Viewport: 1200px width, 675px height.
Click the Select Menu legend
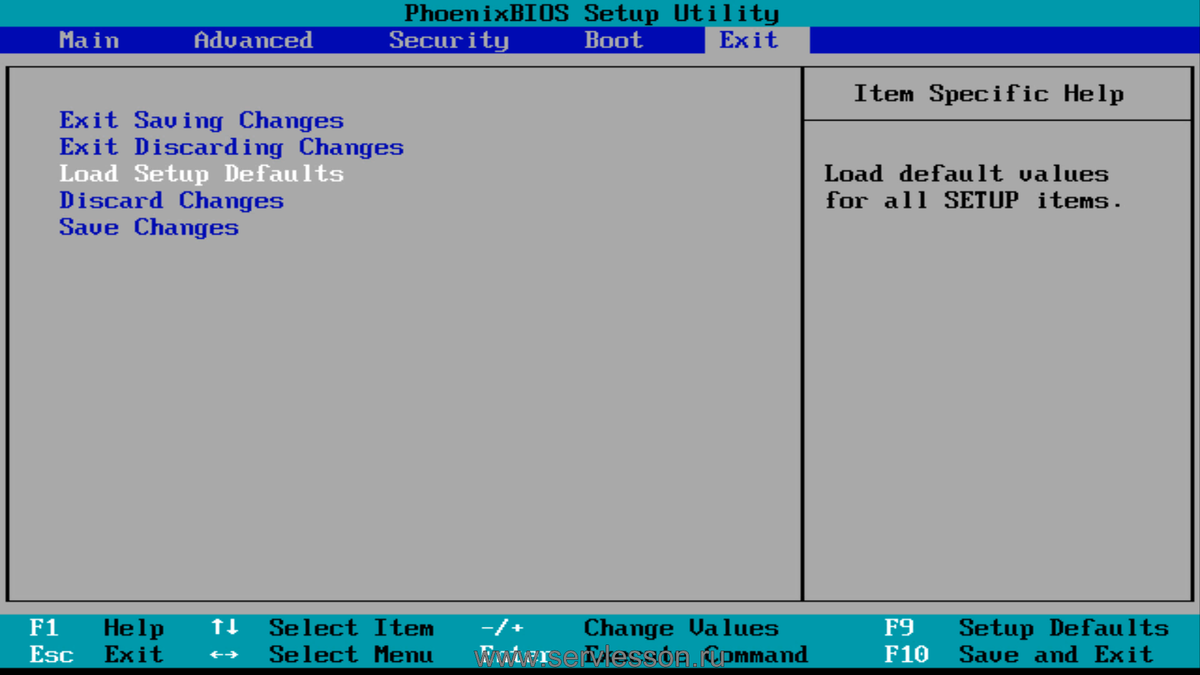click(351, 655)
